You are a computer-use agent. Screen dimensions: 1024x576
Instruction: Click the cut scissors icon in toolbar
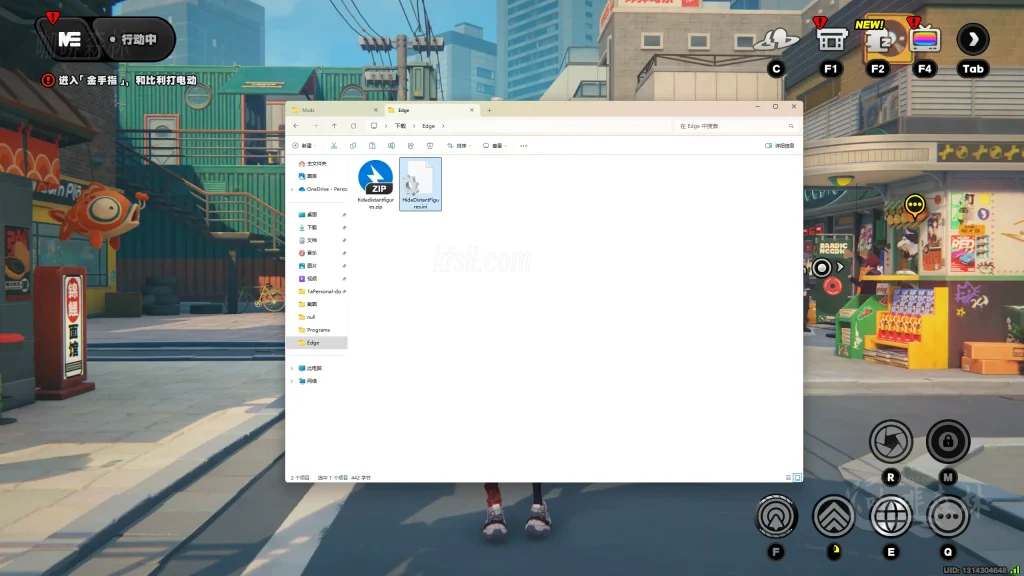point(334,146)
